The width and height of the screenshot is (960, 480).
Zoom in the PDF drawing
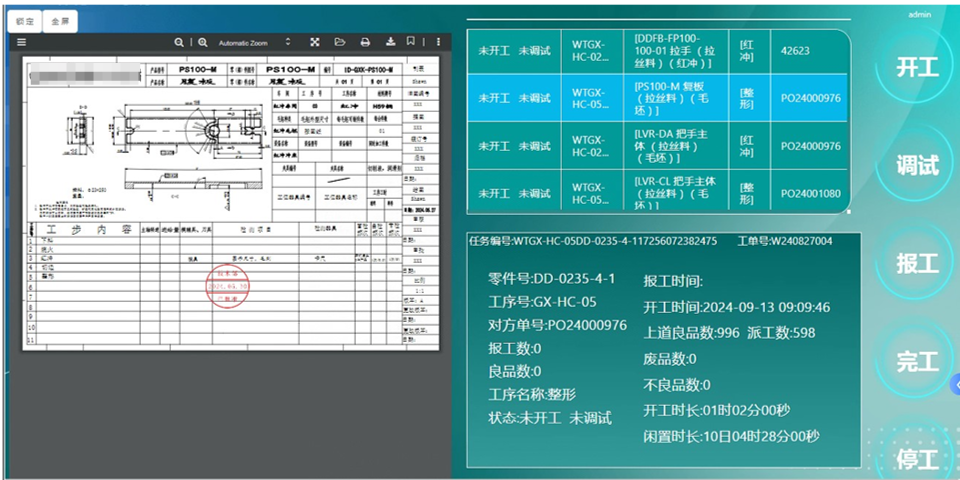203,42
